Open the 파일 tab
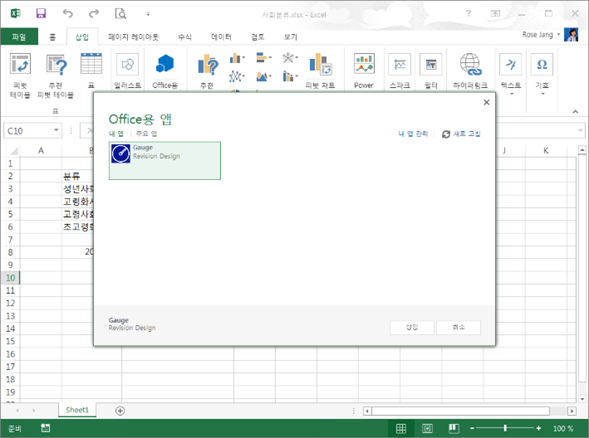The width and height of the screenshot is (589, 438). 19,36
